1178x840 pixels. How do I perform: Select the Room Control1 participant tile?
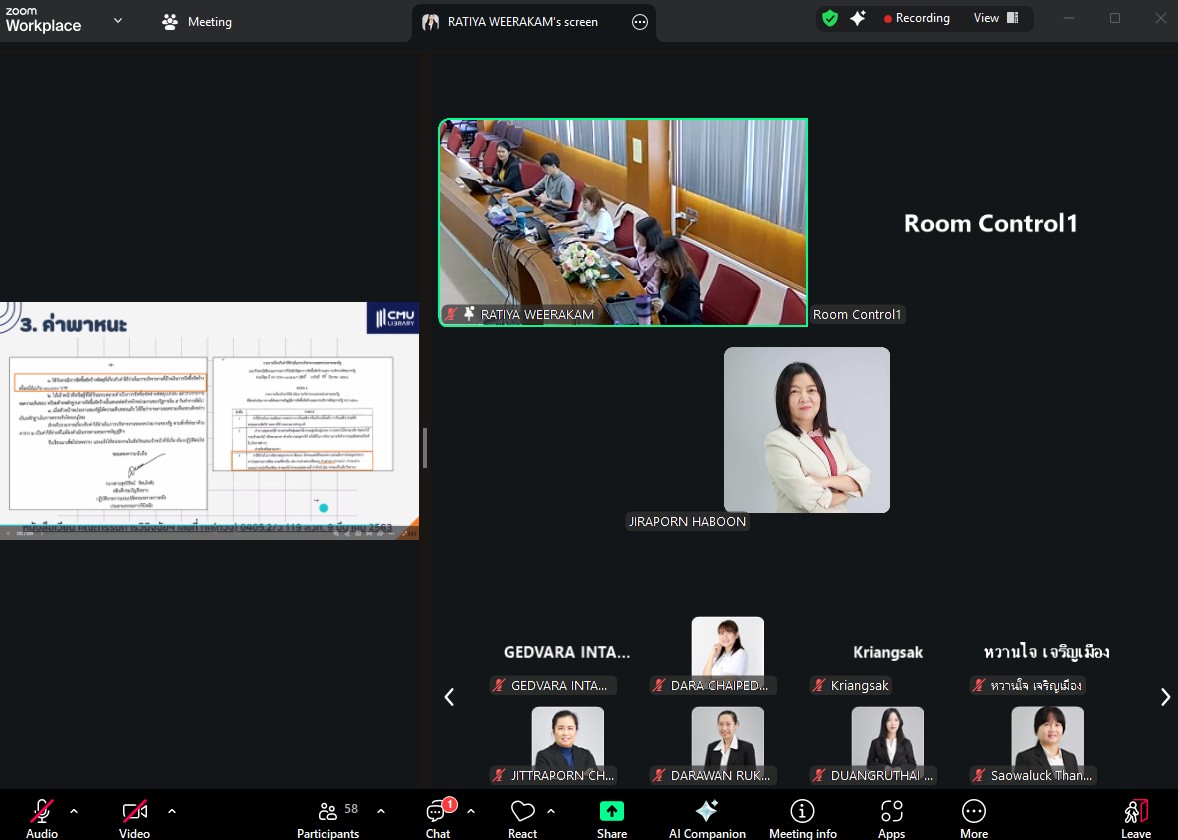(991, 222)
